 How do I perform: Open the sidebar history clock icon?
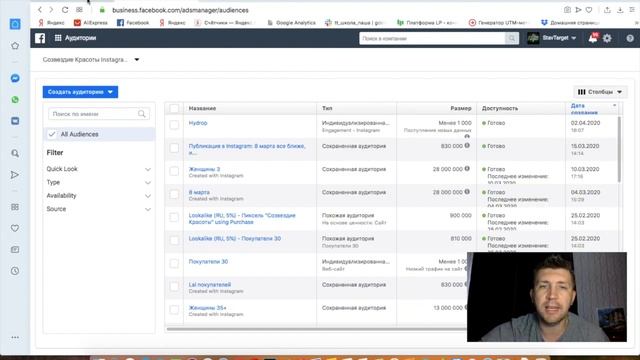click(15, 271)
